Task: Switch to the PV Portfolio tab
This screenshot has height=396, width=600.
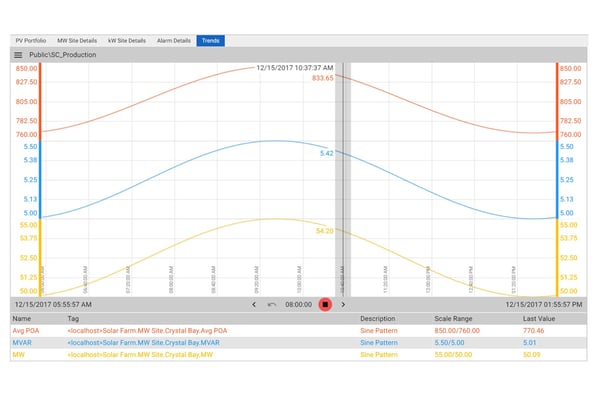Action: [x=31, y=41]
